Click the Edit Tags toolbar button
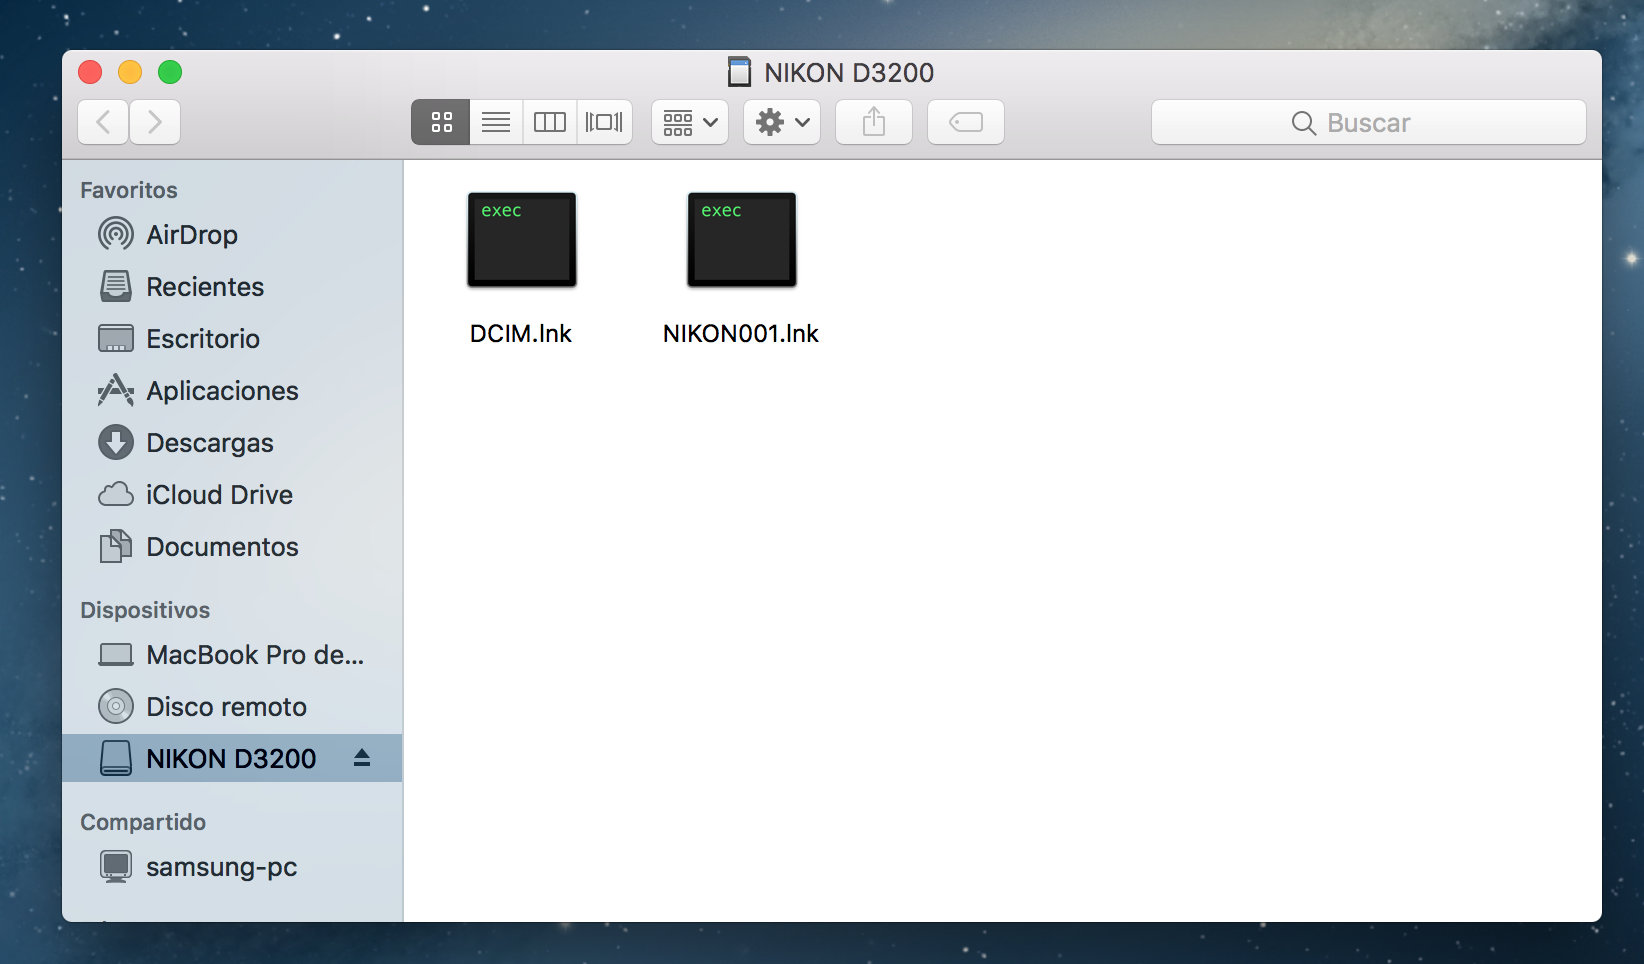The image size is (1644, 964). coord(966,122)
